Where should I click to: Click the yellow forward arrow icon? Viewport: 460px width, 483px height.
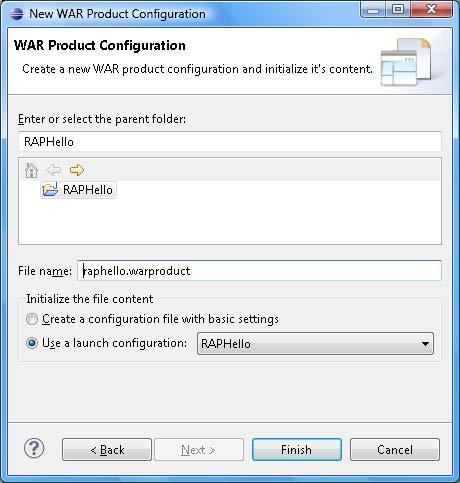point(77,170)
